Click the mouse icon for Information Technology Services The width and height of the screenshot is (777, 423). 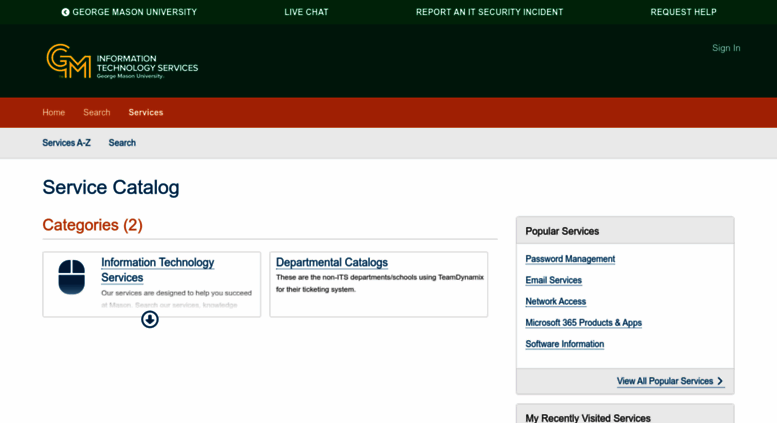(x=72, y=277)
